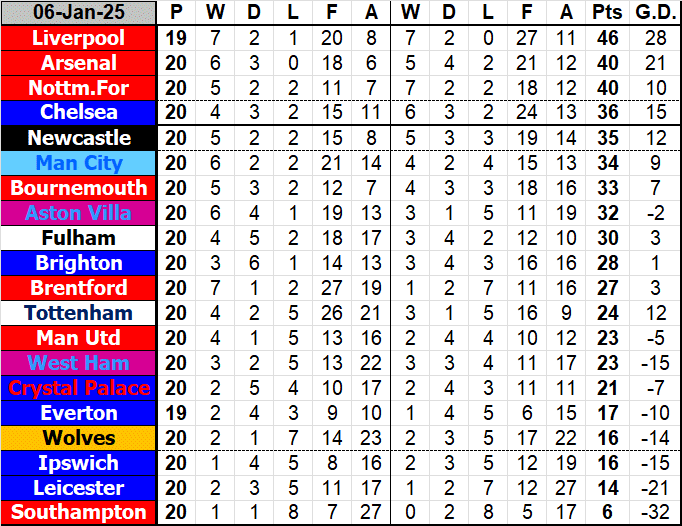The height and width of the screenshot is (526, 682).
Task: Click the Southampton team name
Action: pyautogui.click(x=79, y=513)
